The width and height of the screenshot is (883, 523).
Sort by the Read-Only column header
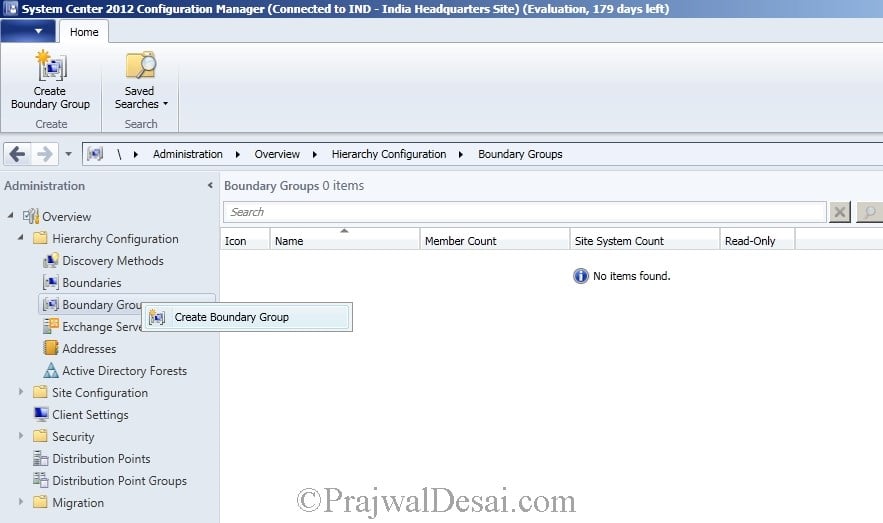pos(757,240)
